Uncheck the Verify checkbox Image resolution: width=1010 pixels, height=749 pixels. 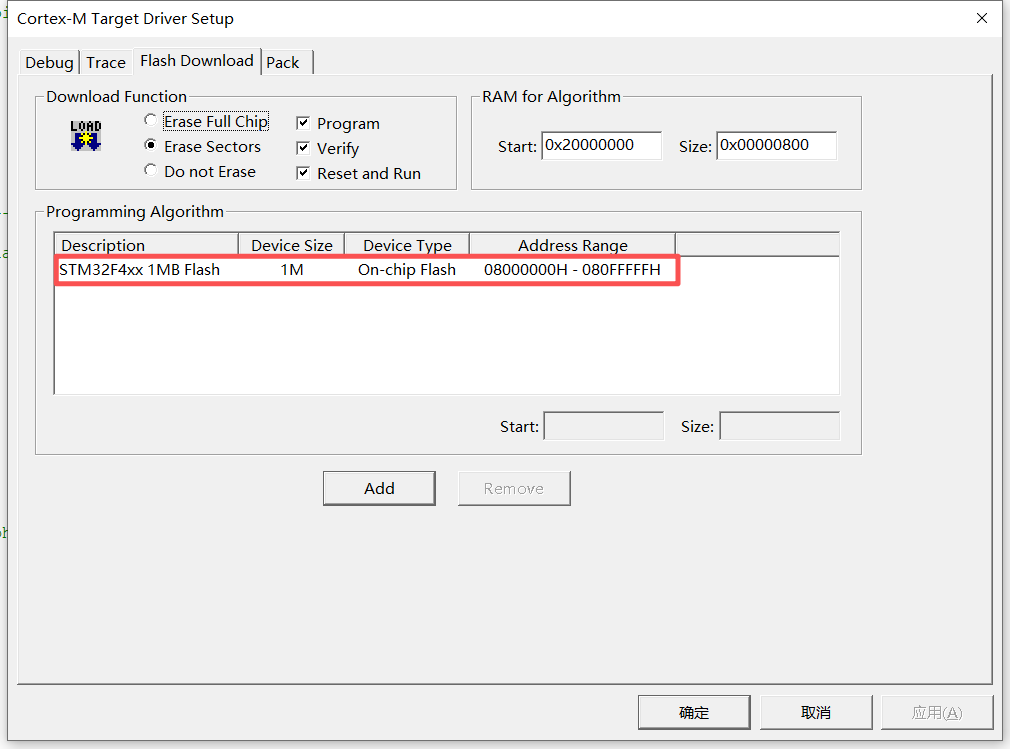click(303, 148)
